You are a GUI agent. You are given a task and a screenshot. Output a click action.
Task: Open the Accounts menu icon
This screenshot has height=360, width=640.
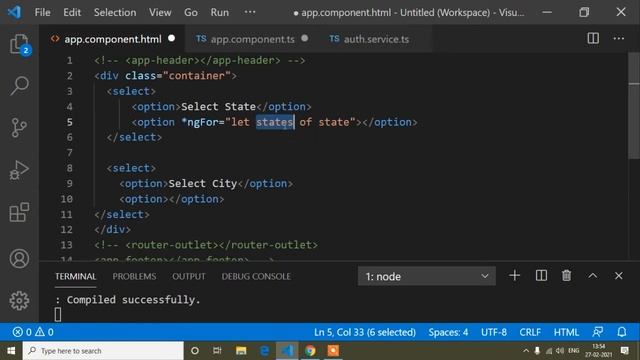[x=19, y=259]
